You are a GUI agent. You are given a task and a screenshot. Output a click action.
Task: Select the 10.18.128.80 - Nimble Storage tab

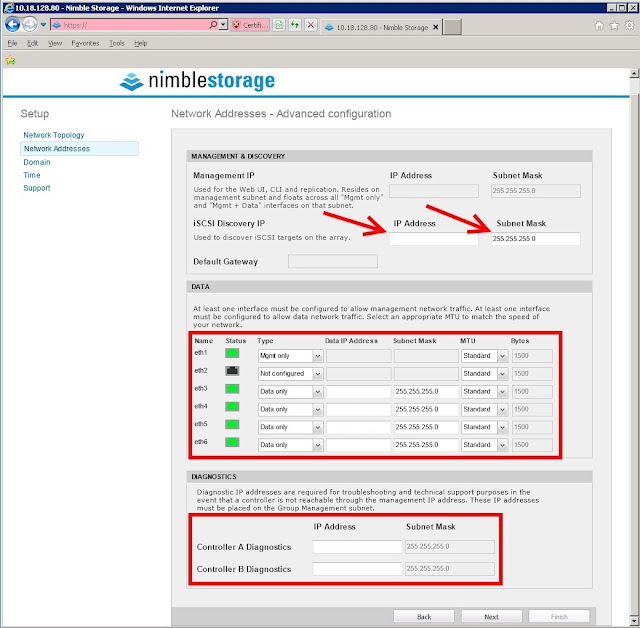[381, 27]
